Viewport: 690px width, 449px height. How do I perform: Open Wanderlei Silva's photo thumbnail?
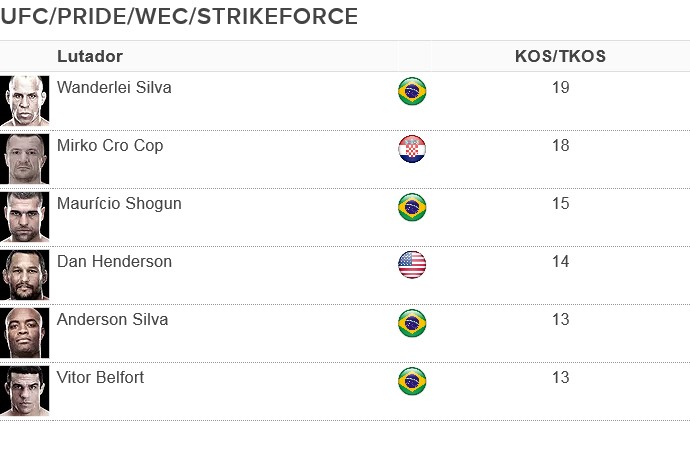pos(24,100)
